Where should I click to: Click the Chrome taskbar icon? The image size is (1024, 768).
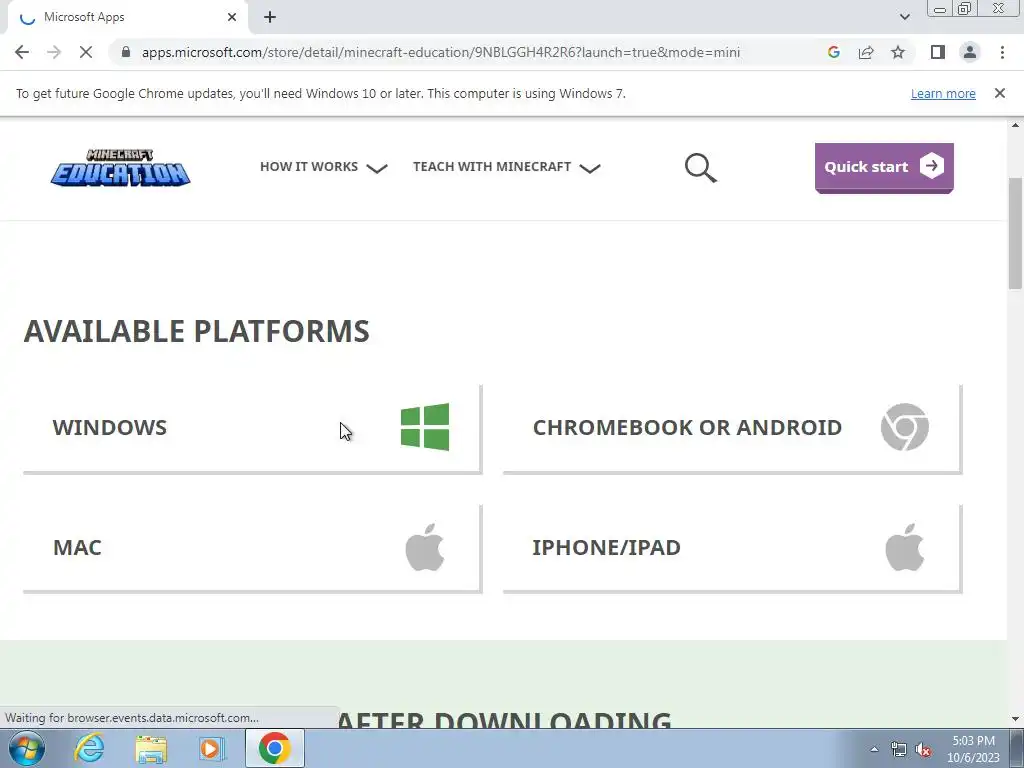(274, 748)
